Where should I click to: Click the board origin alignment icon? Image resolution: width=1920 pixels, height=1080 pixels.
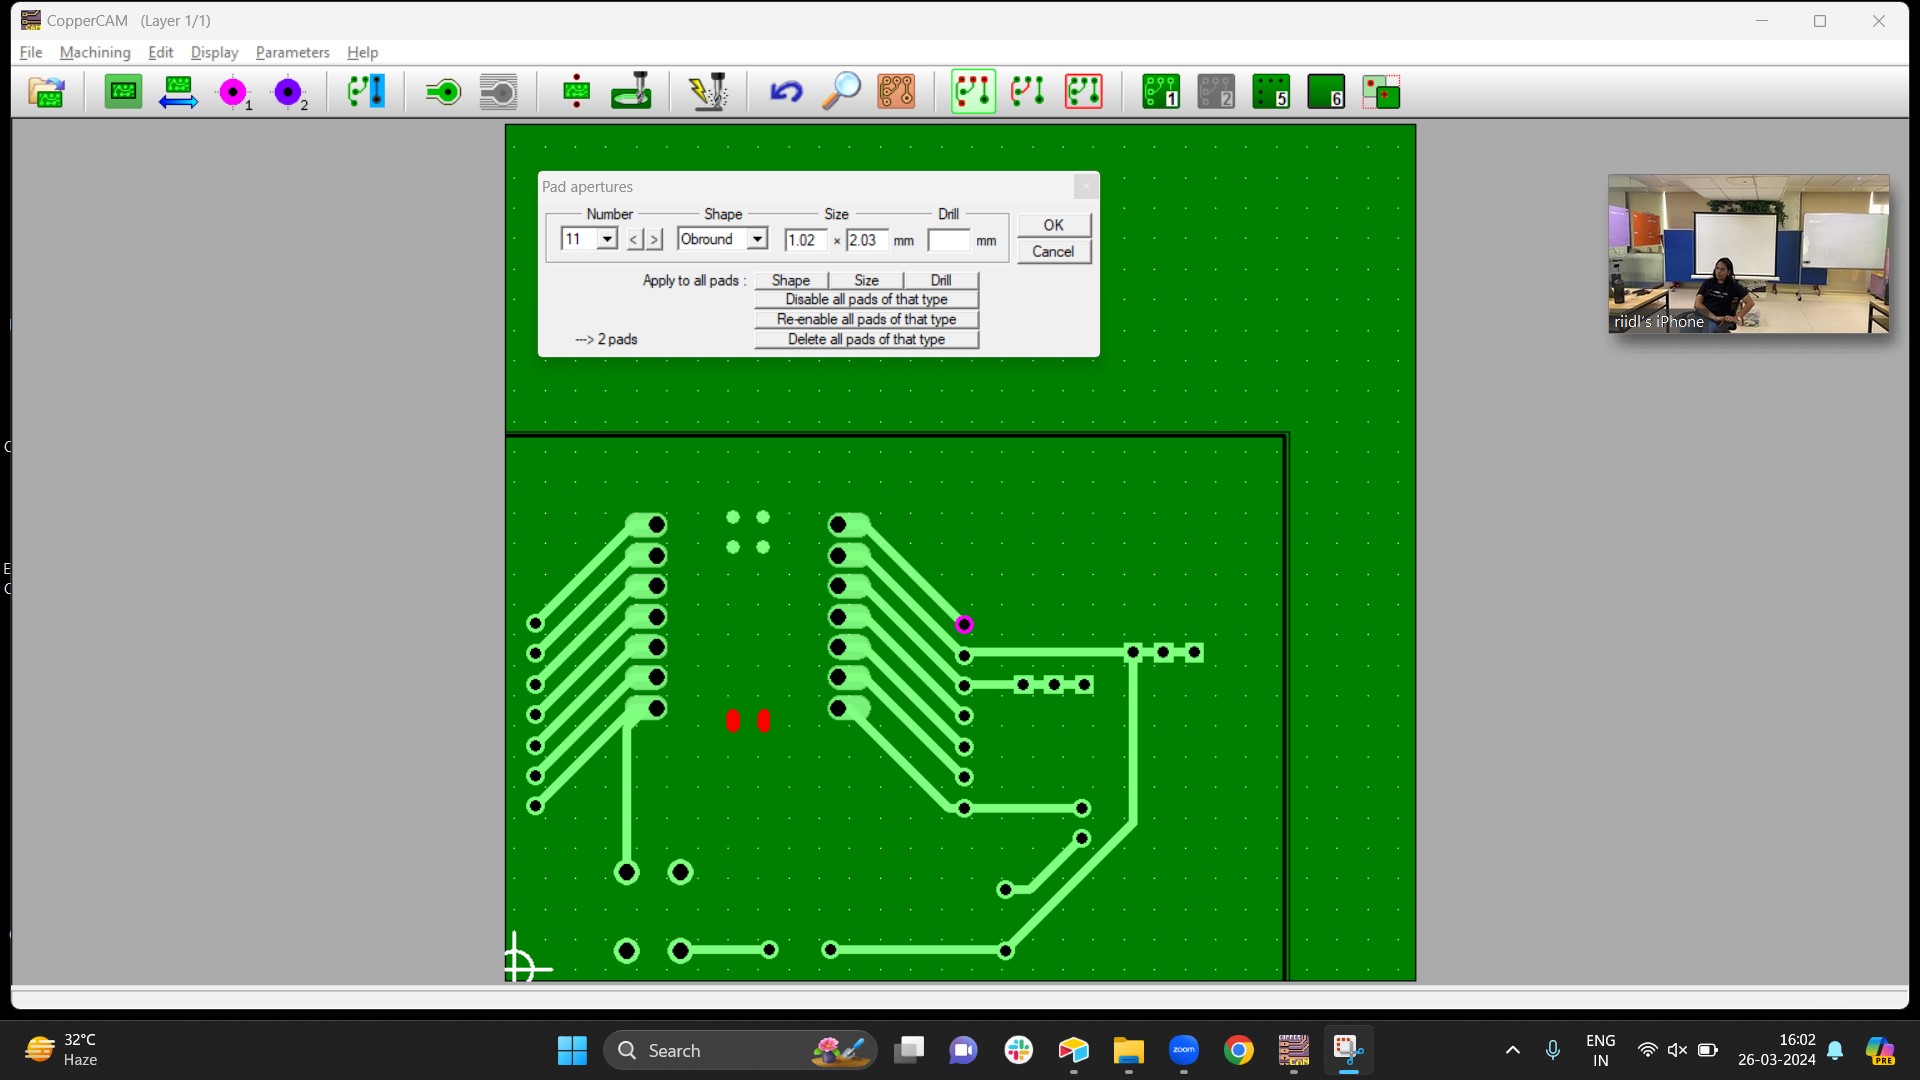[576, 92]
